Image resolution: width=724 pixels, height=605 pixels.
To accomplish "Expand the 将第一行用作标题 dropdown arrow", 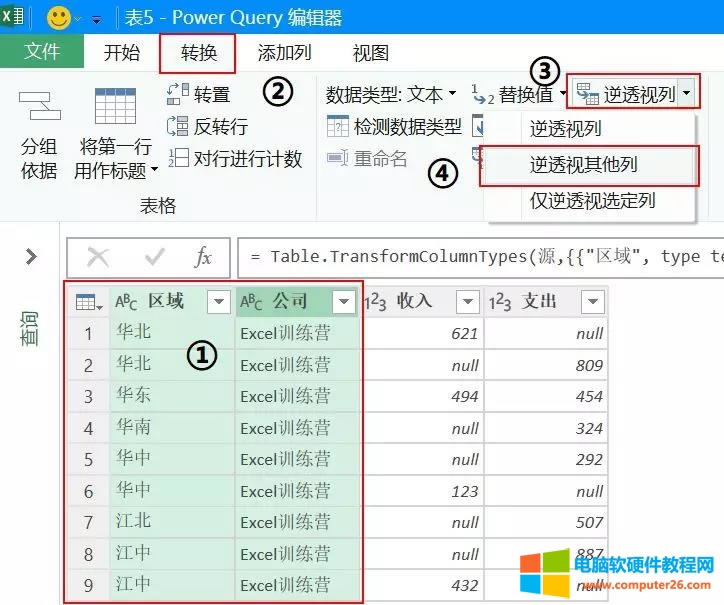I will click(x=155, y=169).
